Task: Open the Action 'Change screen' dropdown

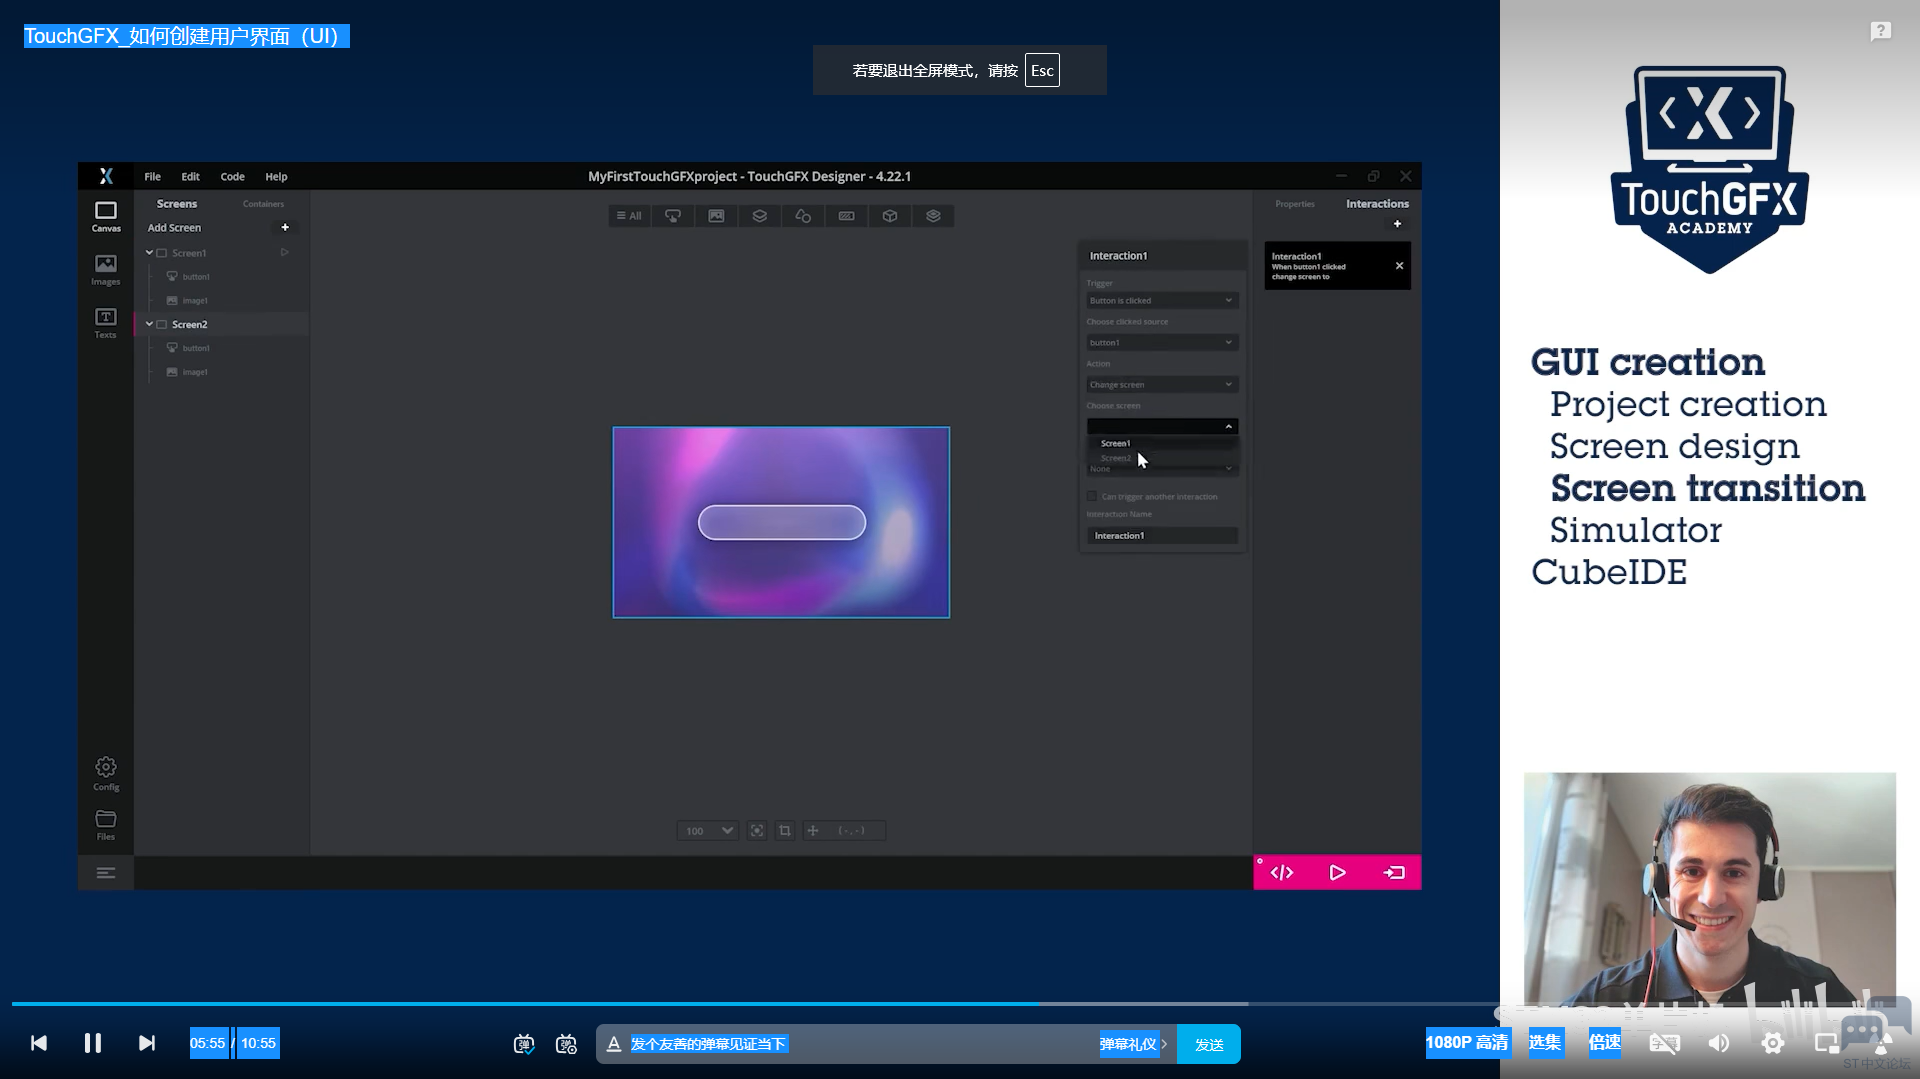Action: pyautogui.click(x=1162, y=385)
